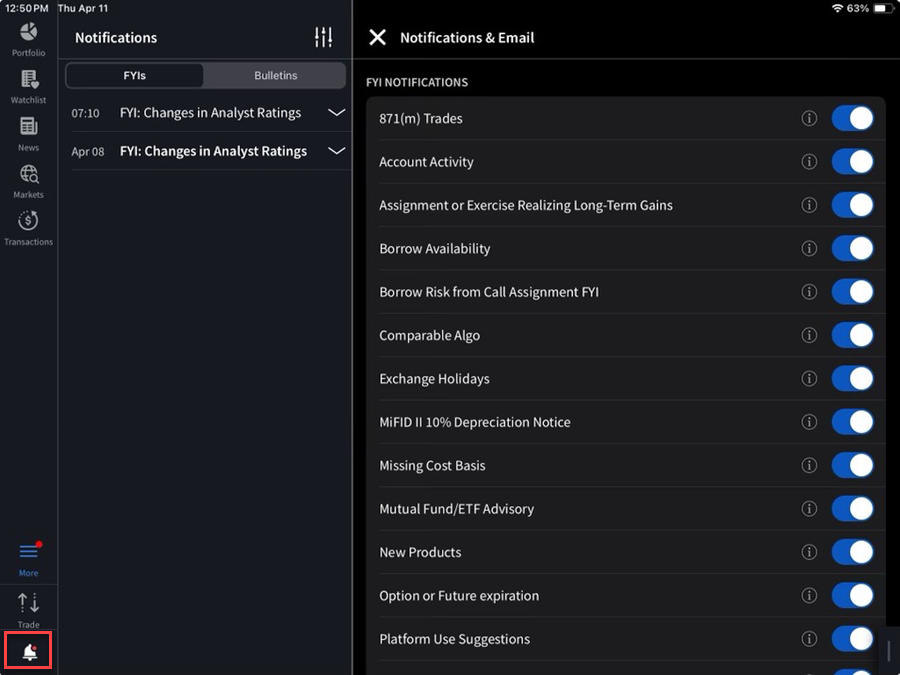This screenshot has height=675, width=900.
Task: Expand the Apr 08 Analyst Ratings FYI chevron
Action: pyautogui.click(x=336, y=151)
